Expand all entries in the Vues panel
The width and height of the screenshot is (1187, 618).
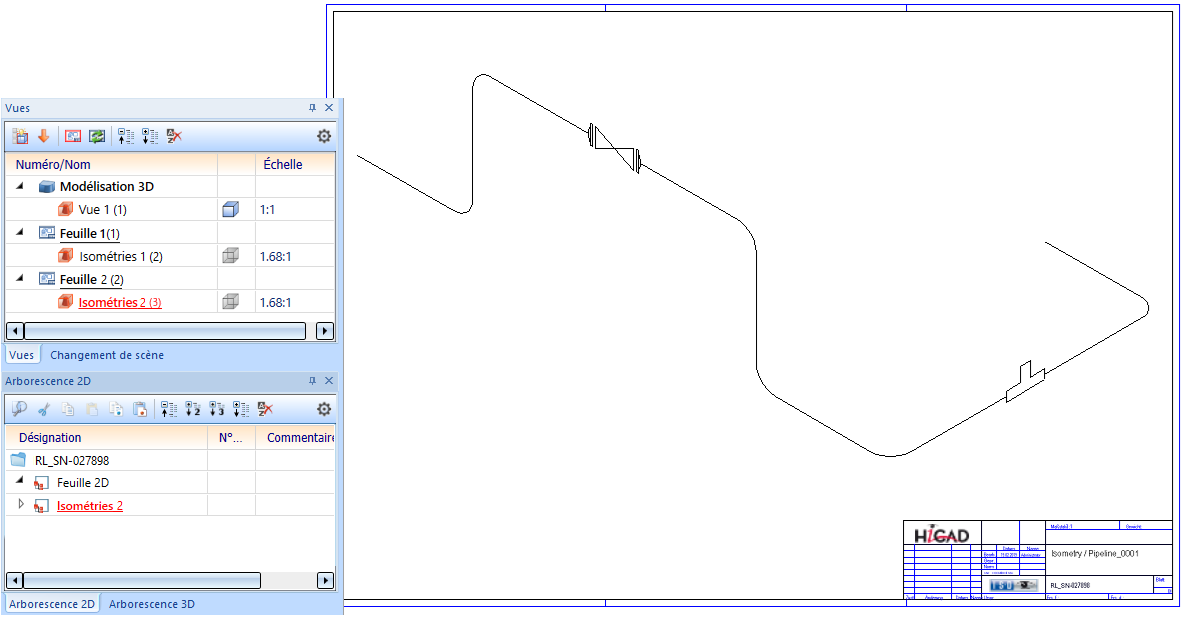click(150, 136)
